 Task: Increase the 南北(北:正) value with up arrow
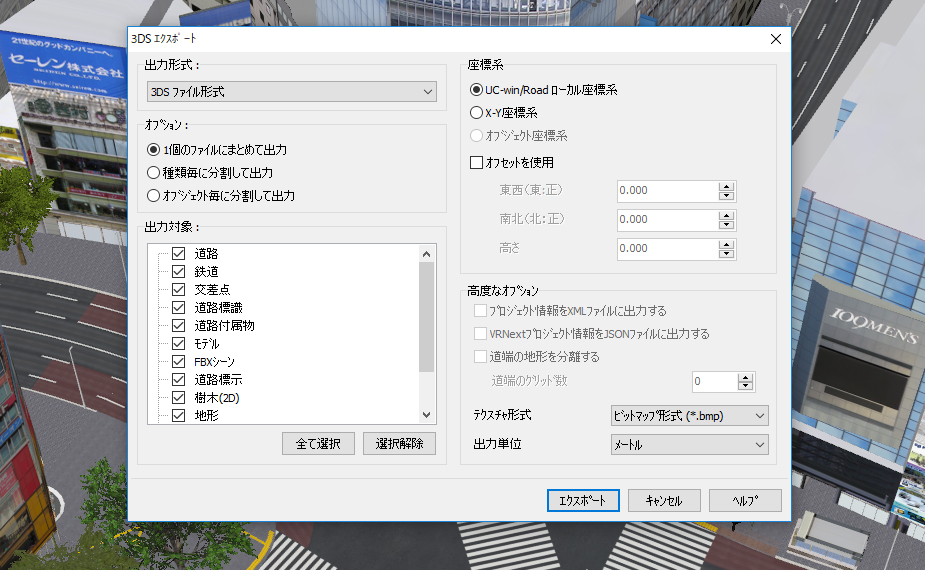point(727,215)
